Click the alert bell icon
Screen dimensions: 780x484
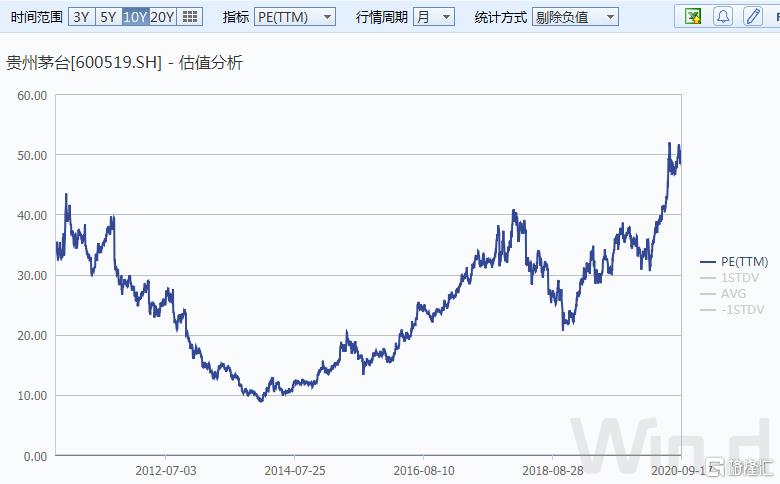723,17
